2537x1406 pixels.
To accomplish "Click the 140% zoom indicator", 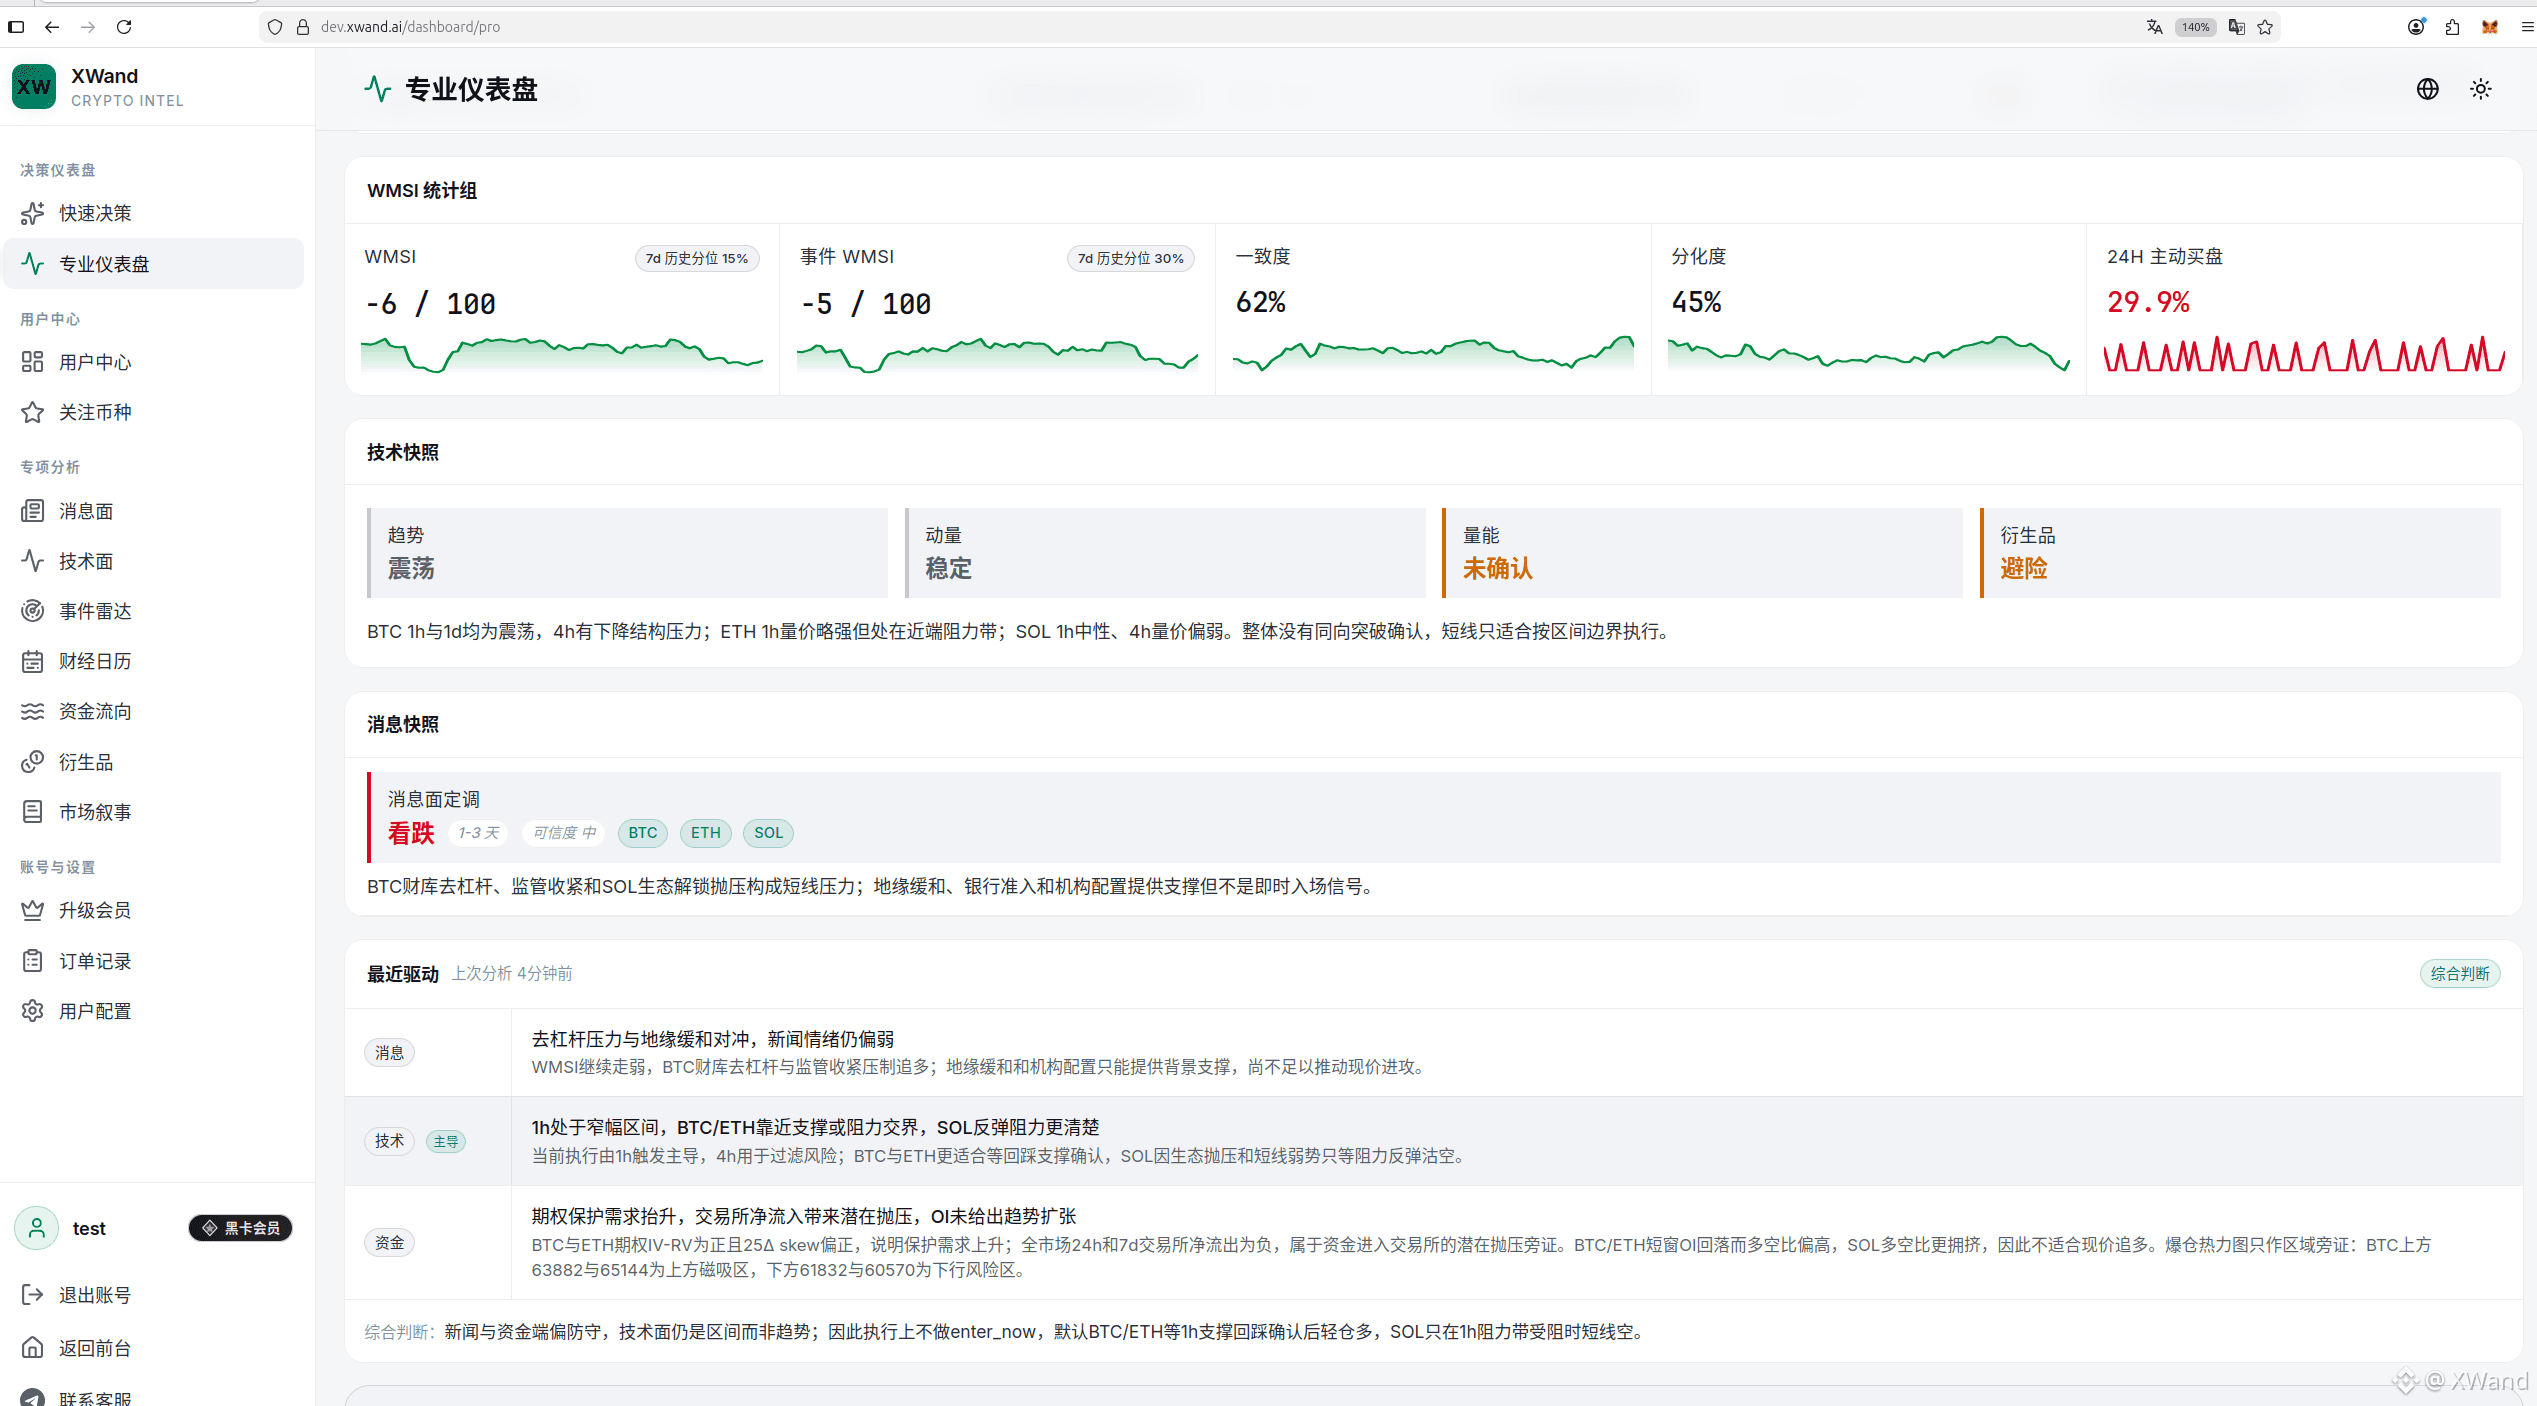I will click(2196, 27).
